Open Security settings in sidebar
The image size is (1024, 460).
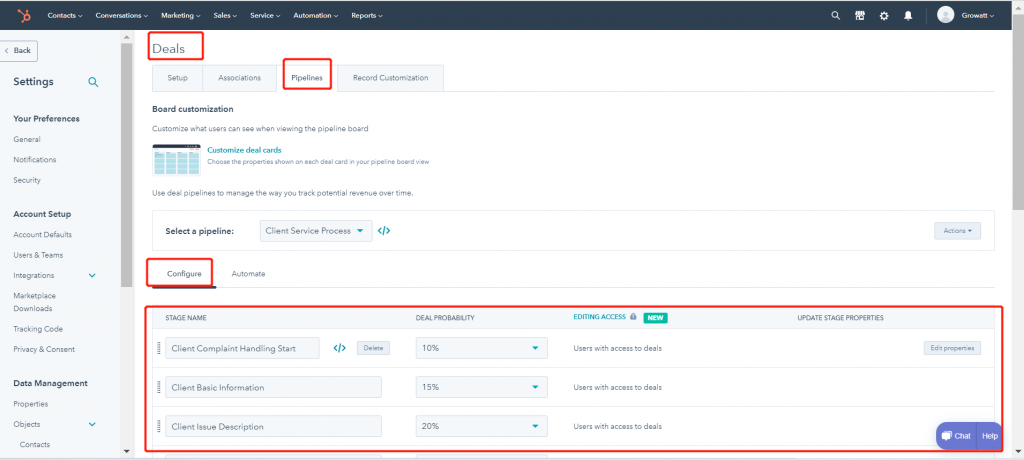point(27,180)
